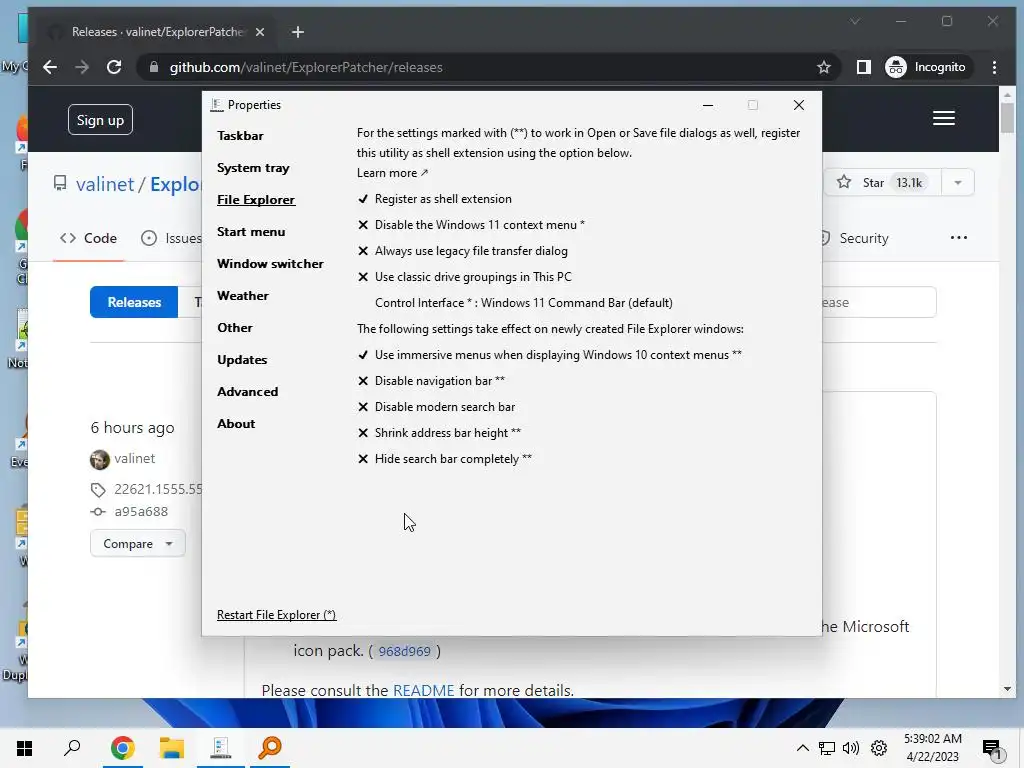The image size is (1024, 768).
Task: Toggle Disable navigation bar option
Action: click(431, 381)
